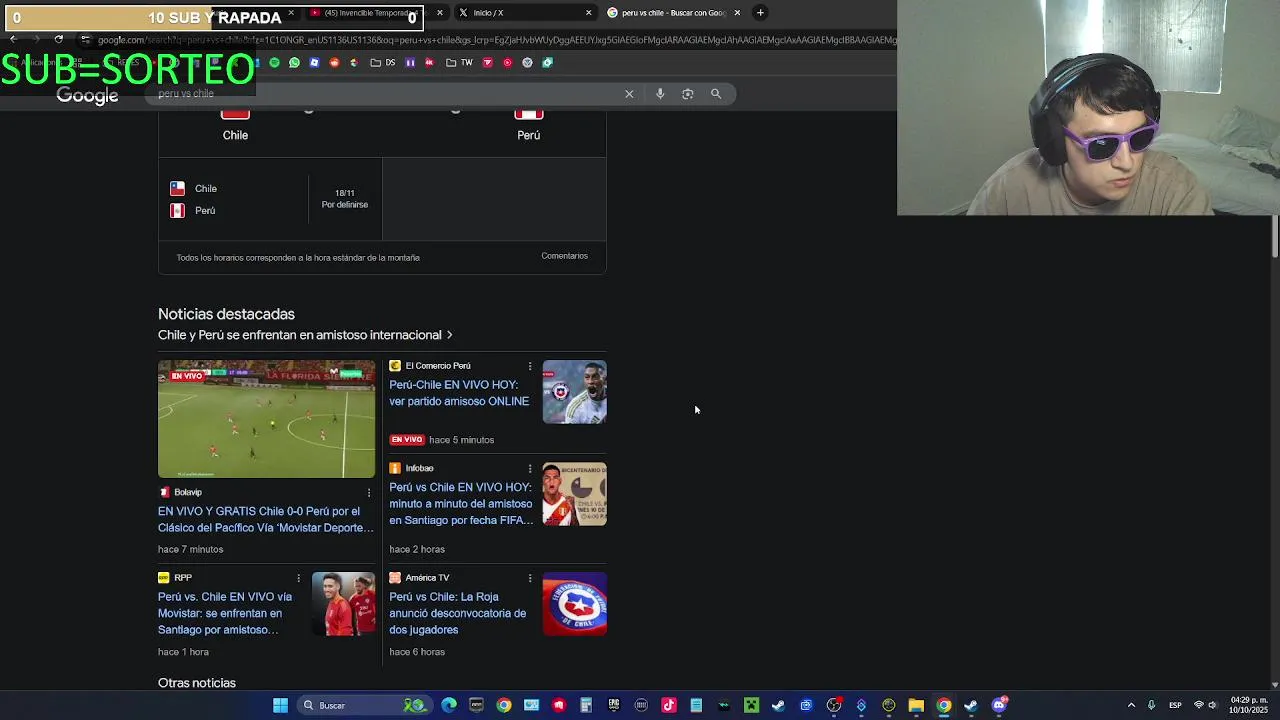Open the first Chrome icon in the taskbar
The width and height of the screenshot is (1280, 720).
[504, 705]
